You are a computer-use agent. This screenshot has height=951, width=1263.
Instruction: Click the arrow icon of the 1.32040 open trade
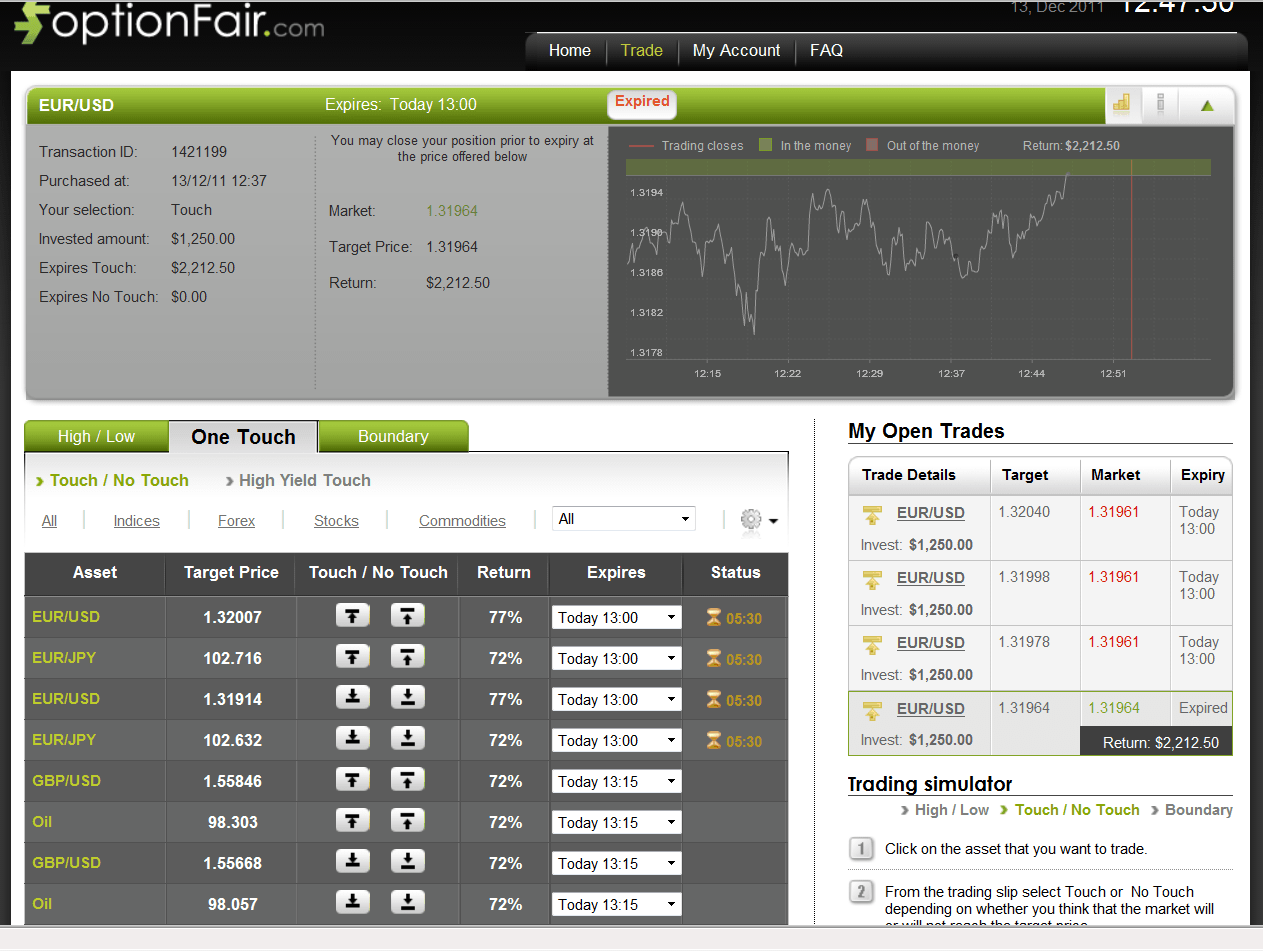click(873, 514)
